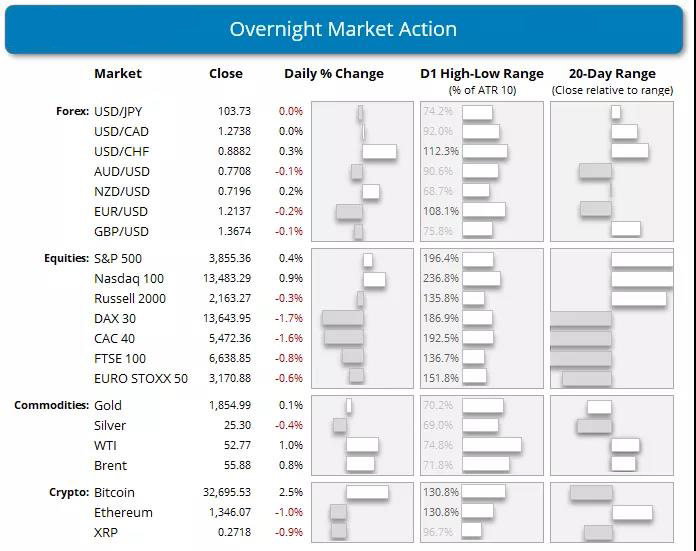Click the USD/CHF daily change bar

(379, 151)
